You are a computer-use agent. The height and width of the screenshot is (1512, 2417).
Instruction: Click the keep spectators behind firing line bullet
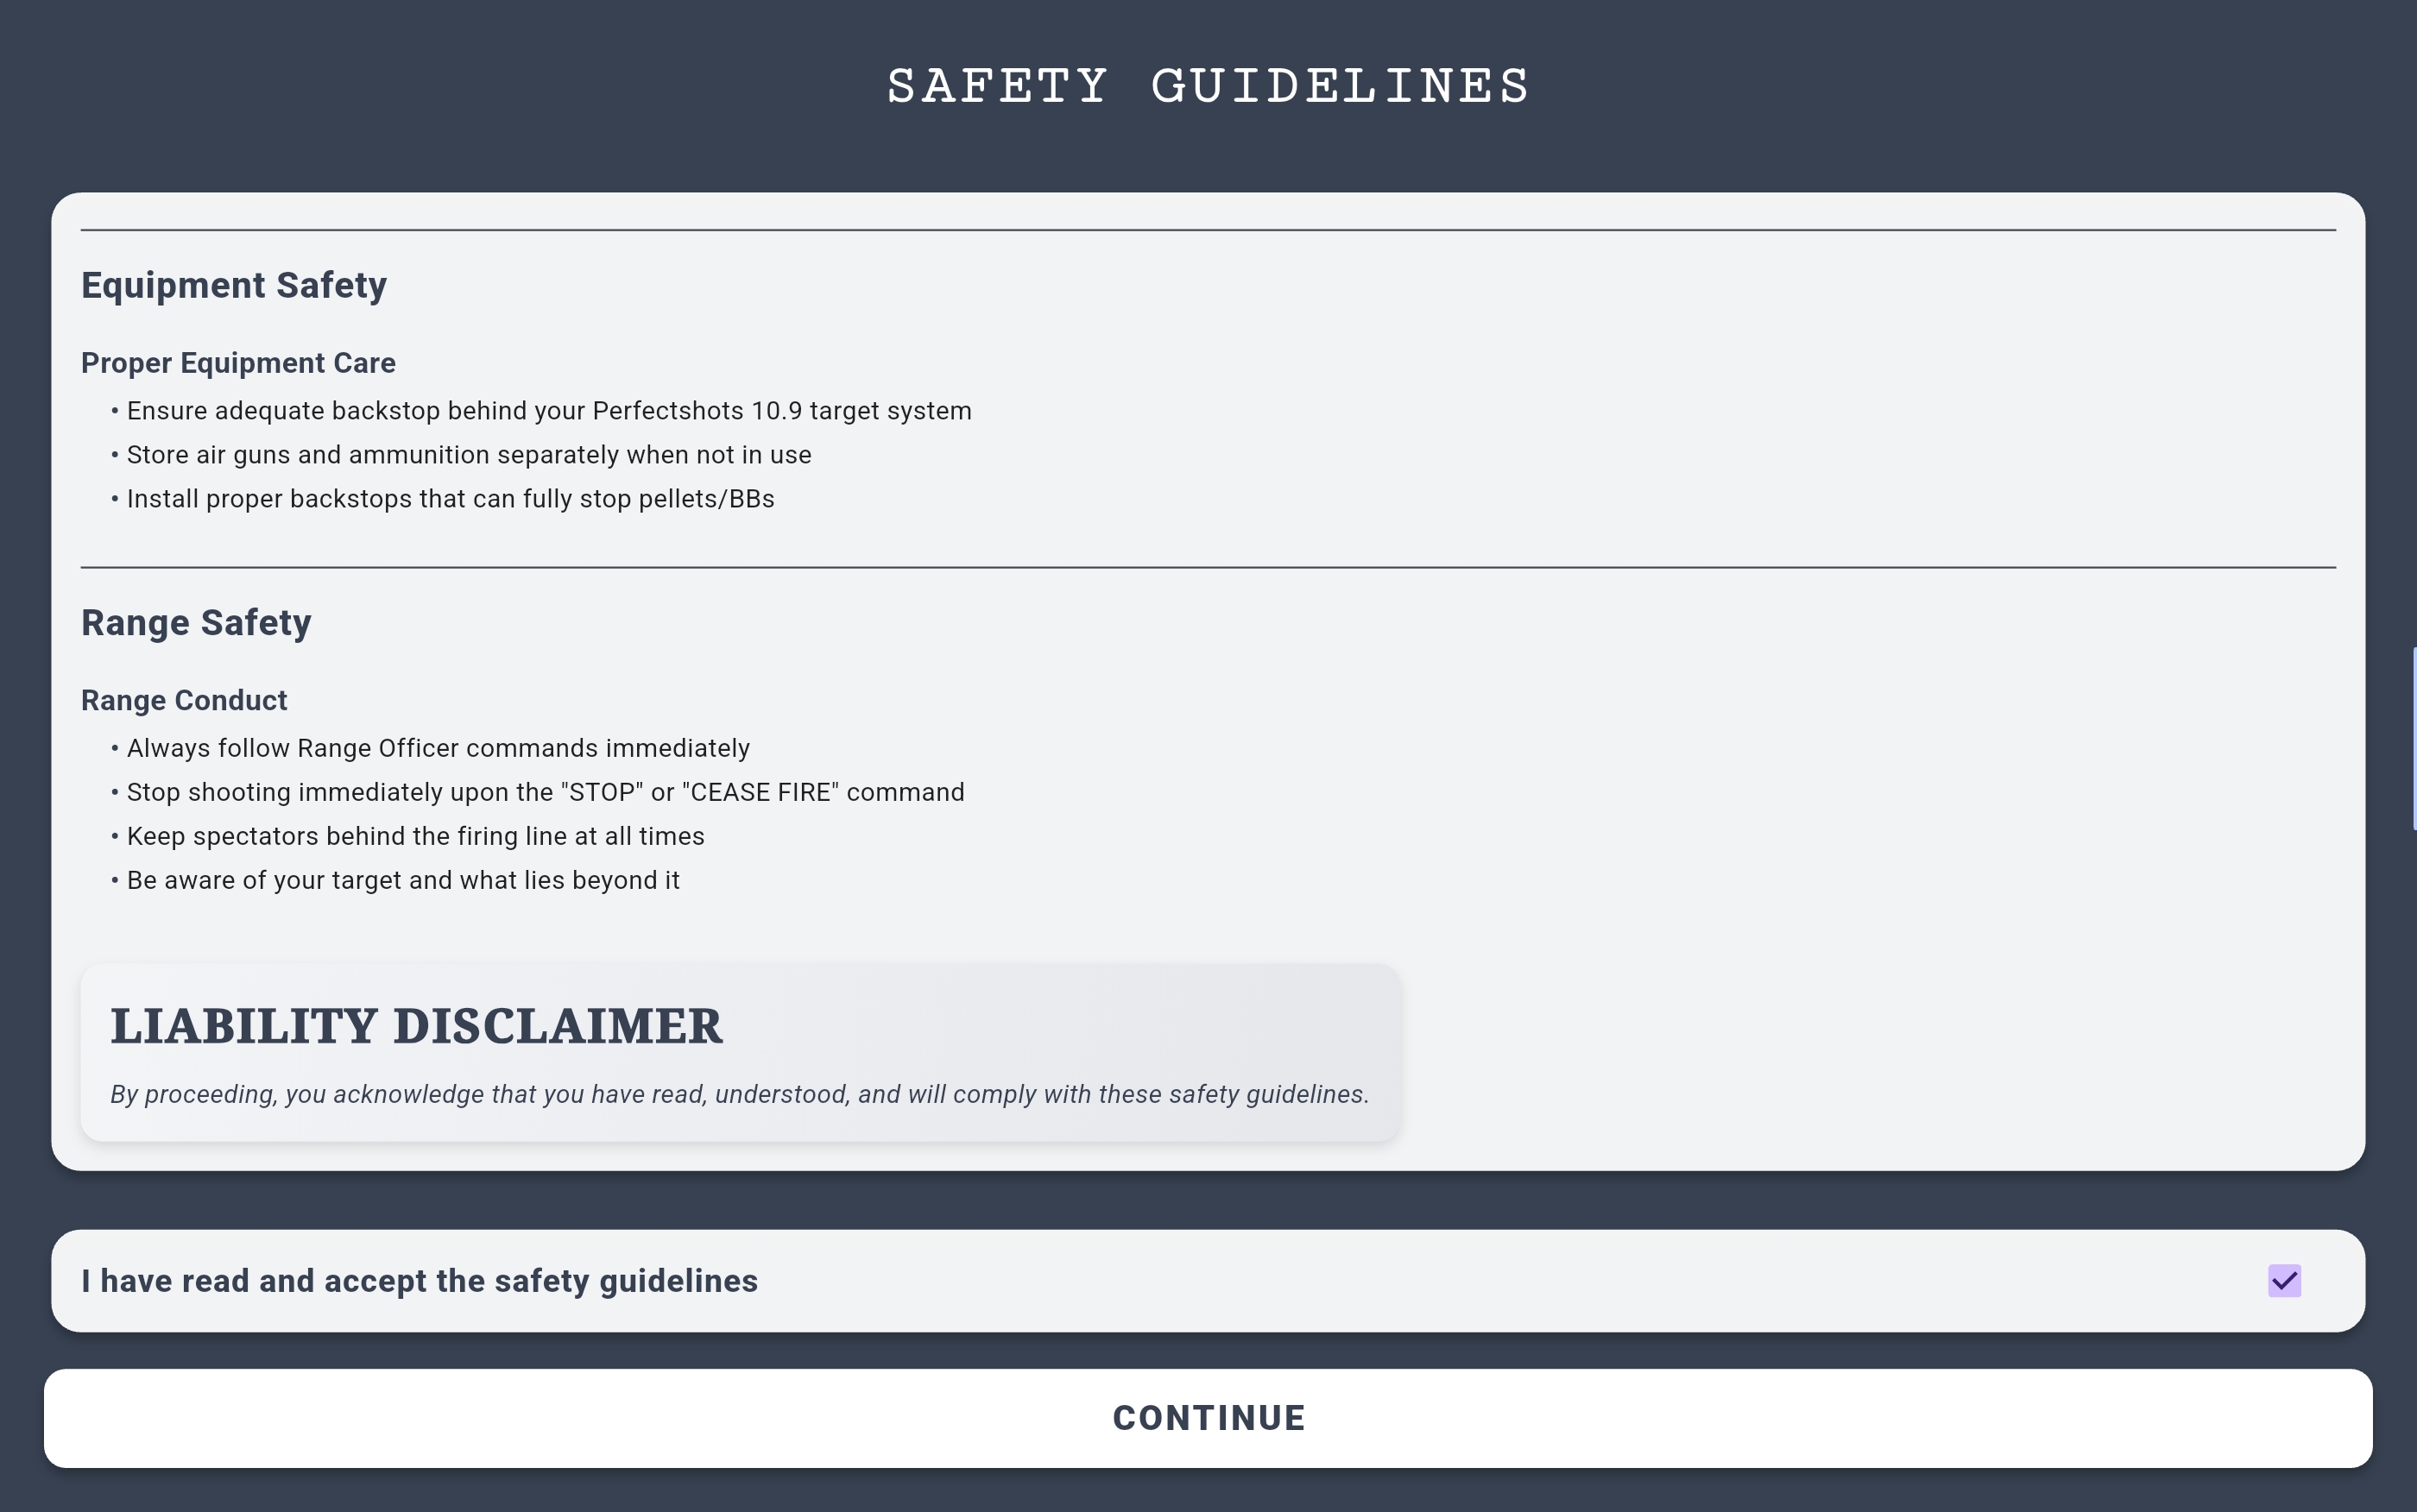[415, 836]
